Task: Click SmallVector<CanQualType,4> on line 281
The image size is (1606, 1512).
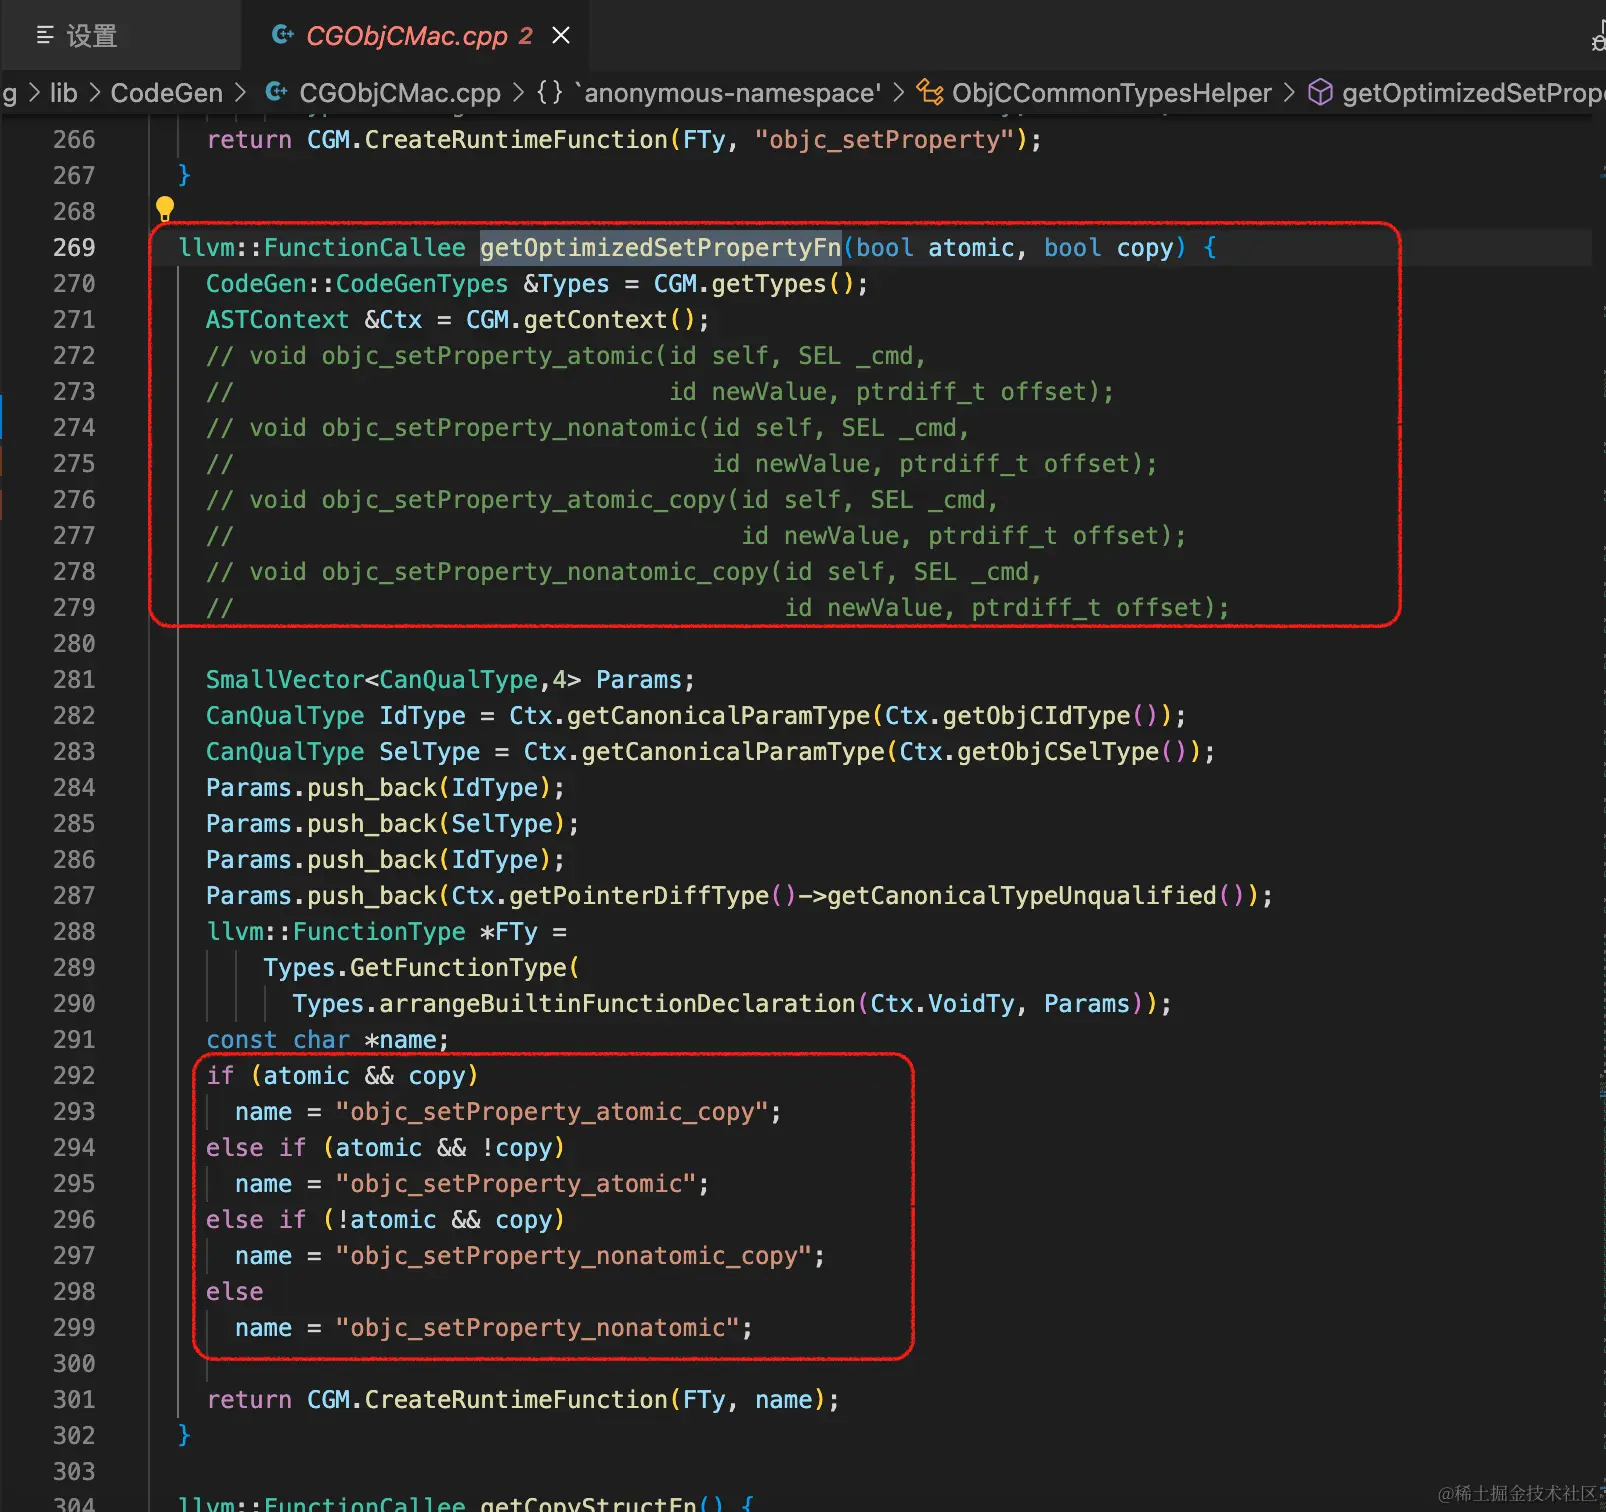Action: coord(393,679)
